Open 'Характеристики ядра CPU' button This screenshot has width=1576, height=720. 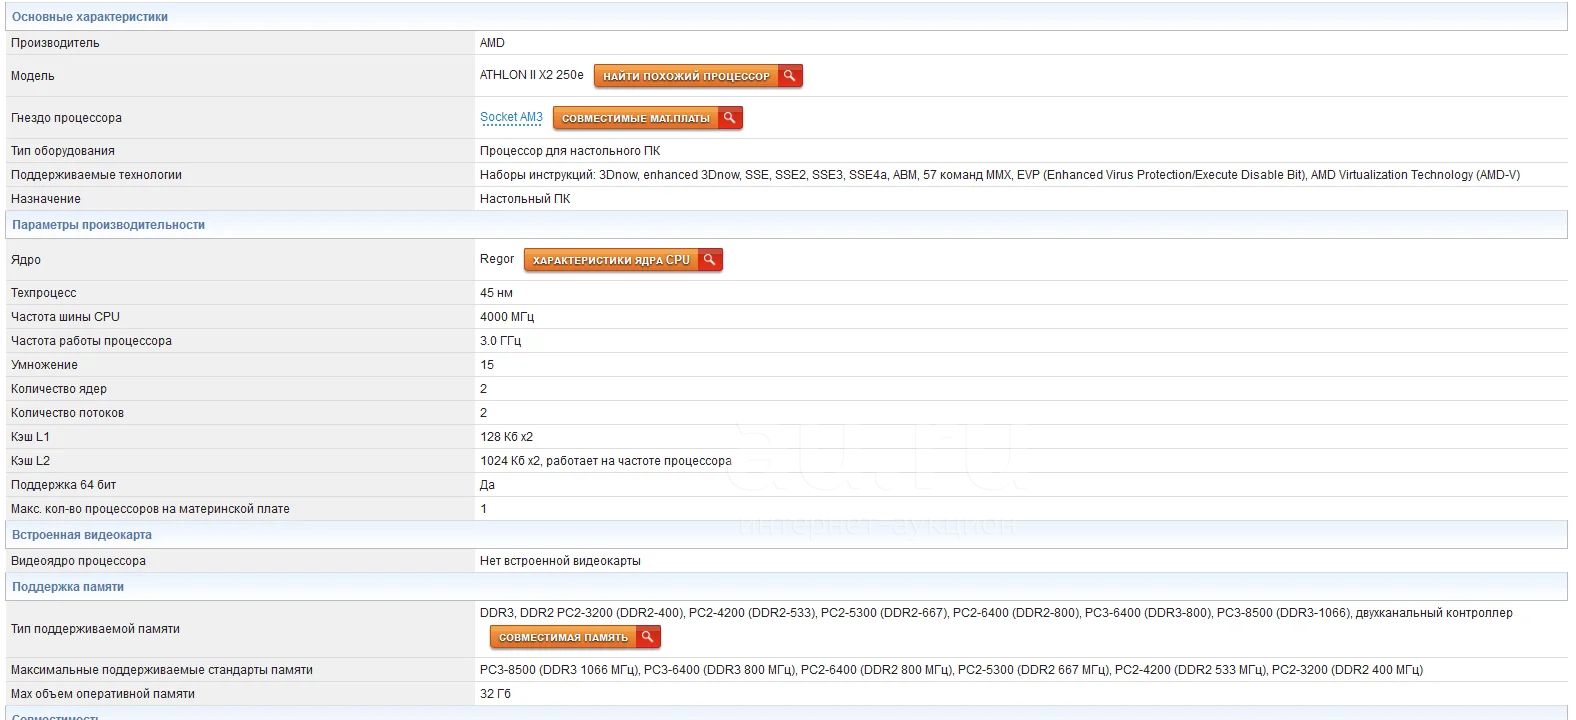pyautogui.click(x=623, y=260)
